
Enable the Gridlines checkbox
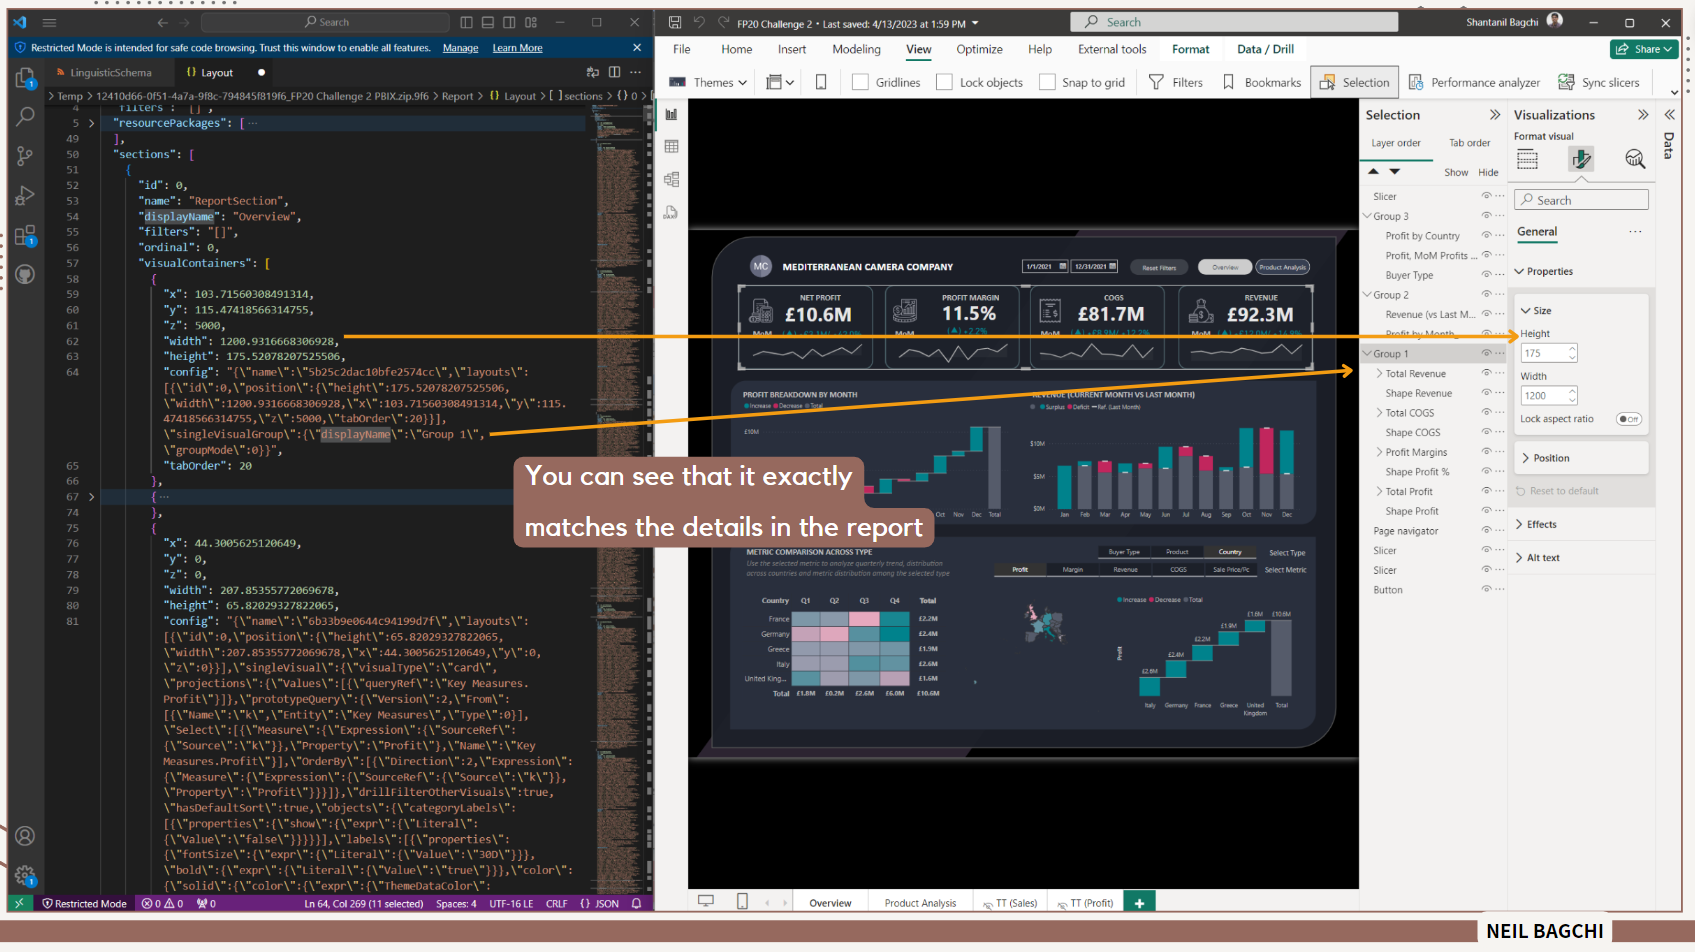tap(860, 82)
